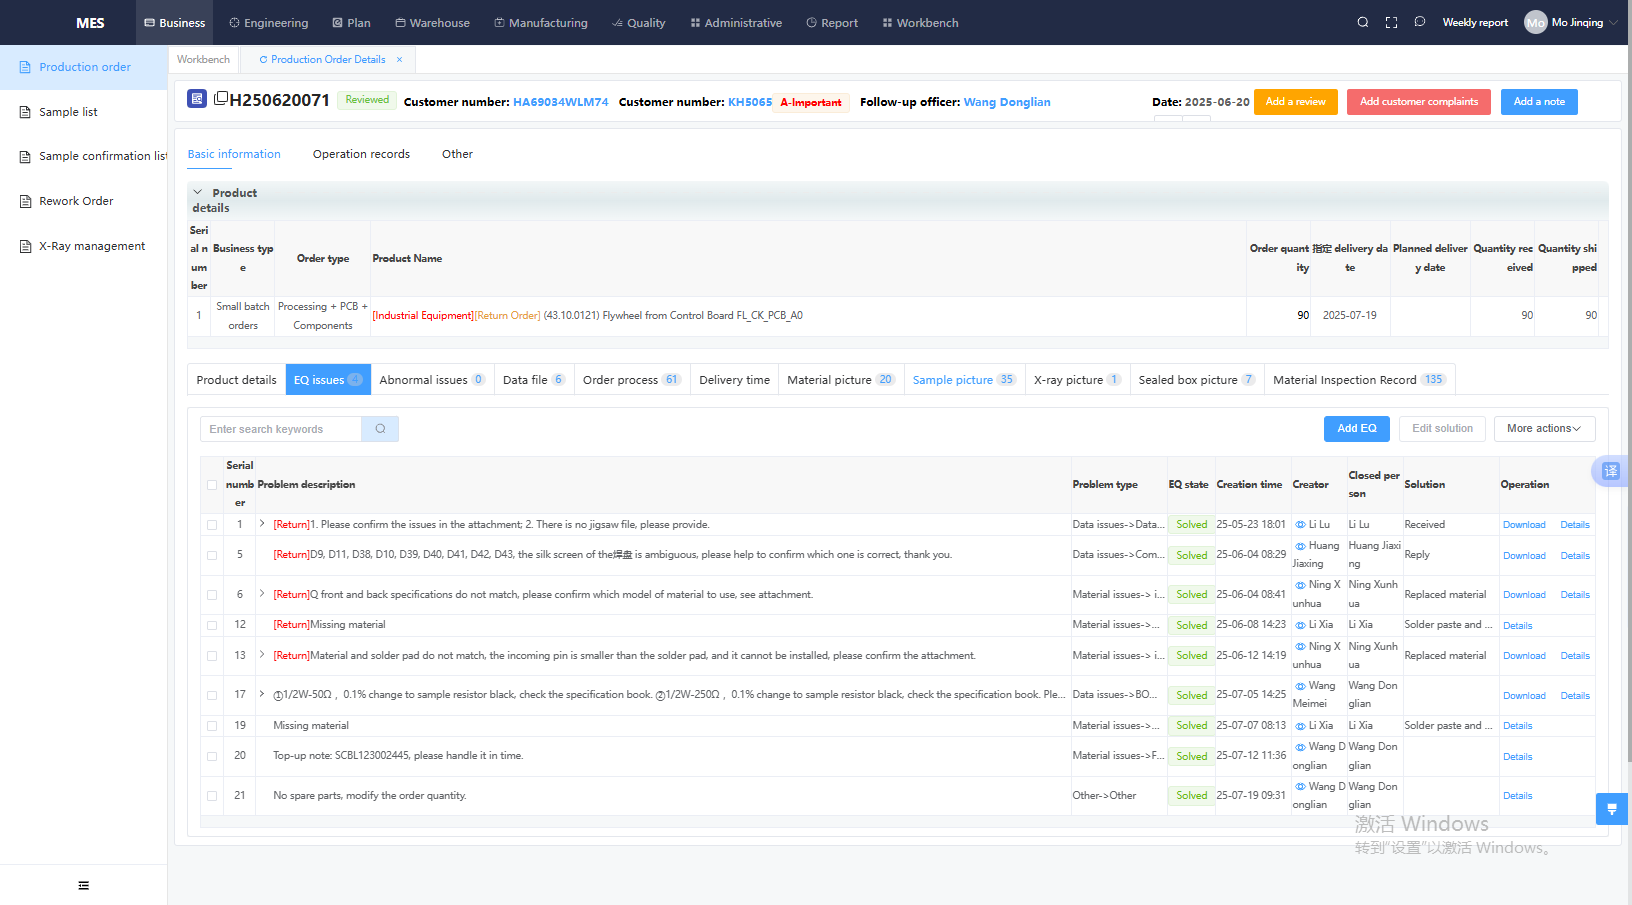Select all EQ rows via header checkbox

click(x=212, y=485)
